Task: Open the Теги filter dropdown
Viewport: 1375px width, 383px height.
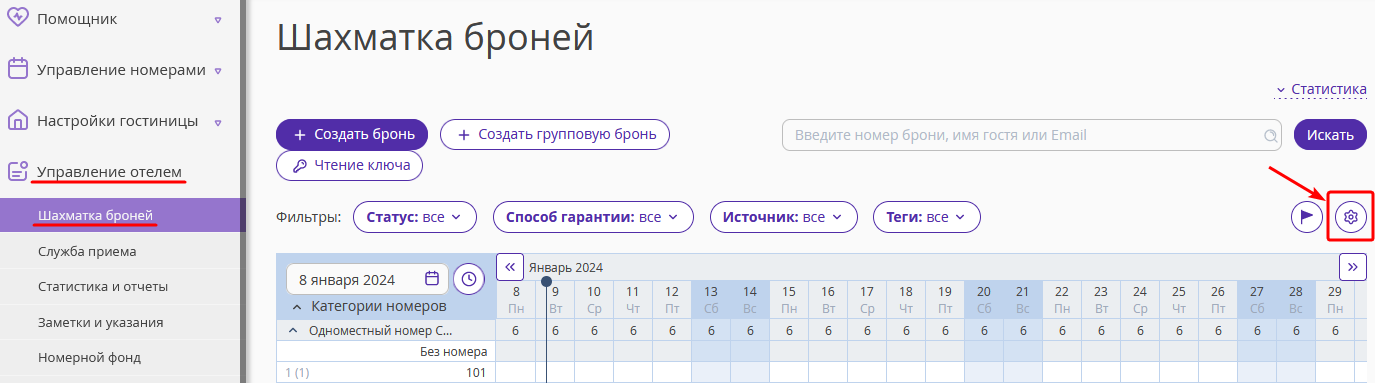Action: (927, 216)
